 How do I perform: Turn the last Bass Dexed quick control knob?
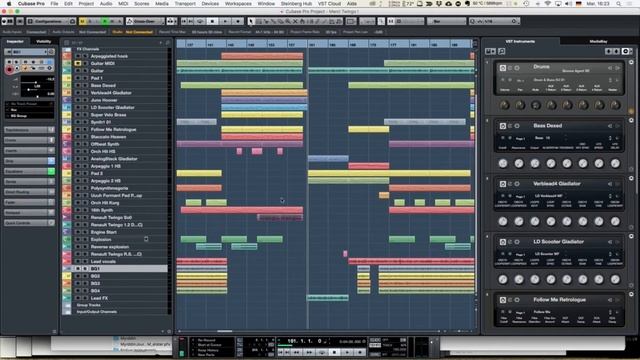point(615,163)
